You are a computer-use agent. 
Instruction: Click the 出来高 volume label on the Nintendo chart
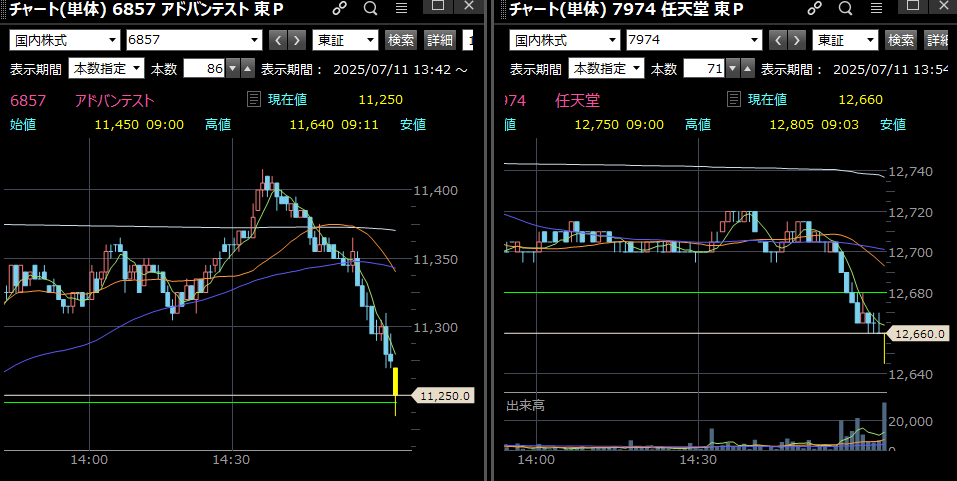tap(525, 405)
